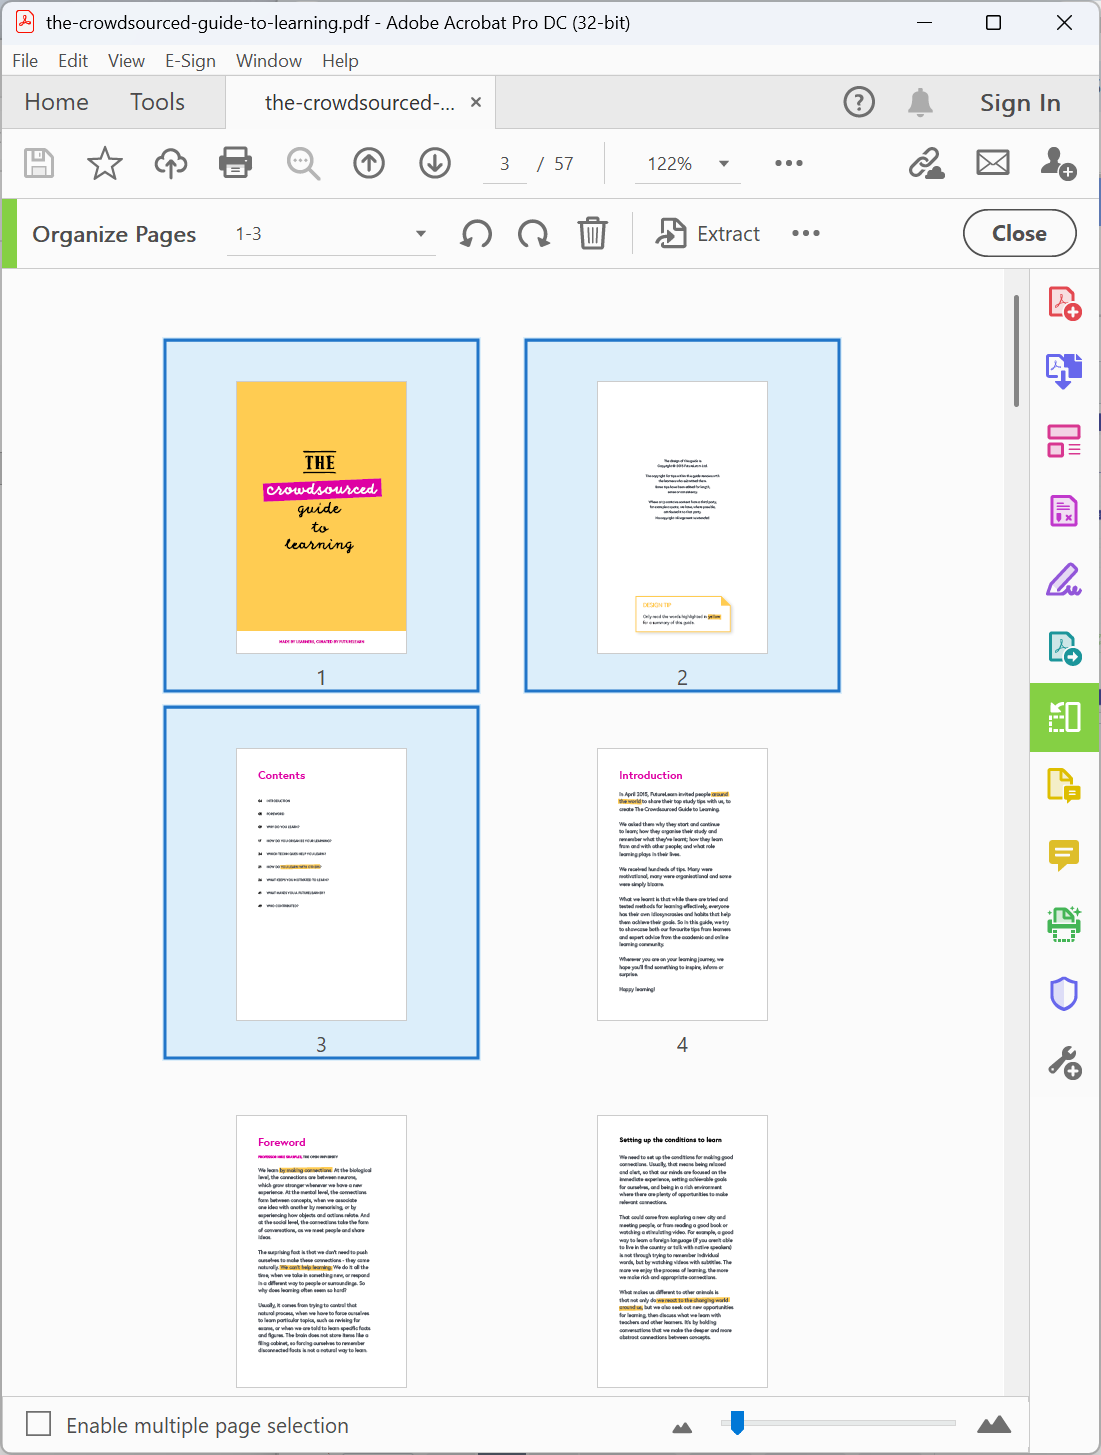
Task: Select the Introduction page thumbnail
Action: tap(682, 884)
